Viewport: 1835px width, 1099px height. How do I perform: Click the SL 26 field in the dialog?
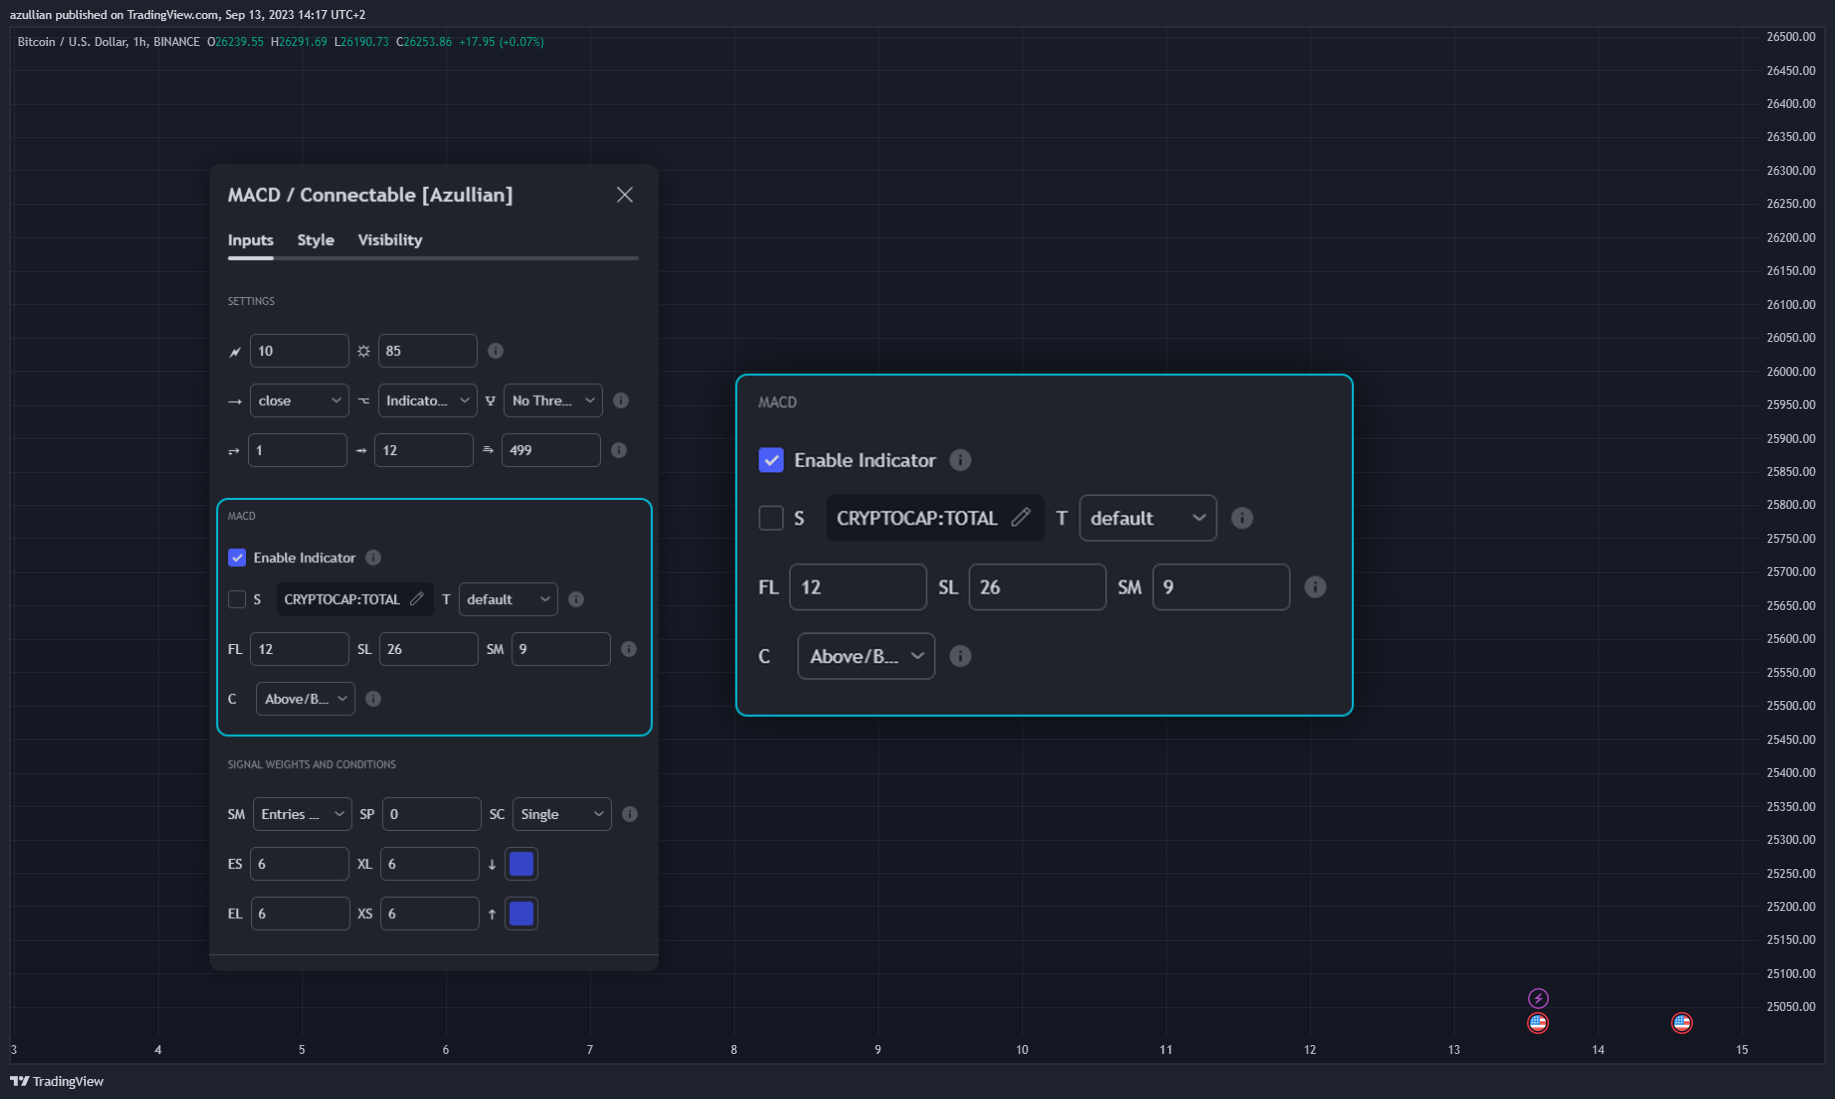coord(428,649)
